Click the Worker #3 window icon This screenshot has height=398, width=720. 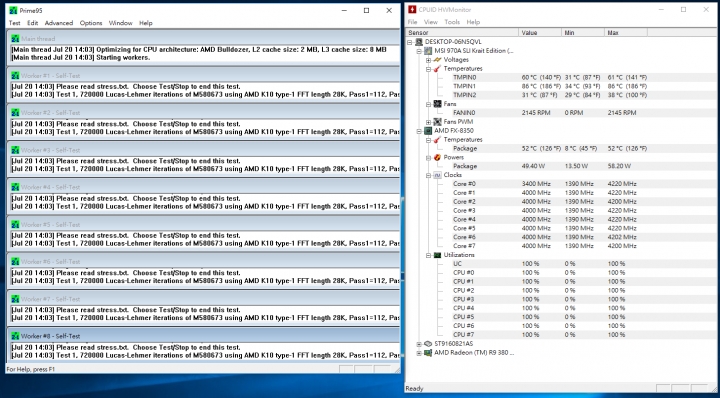tap(15, 150)
